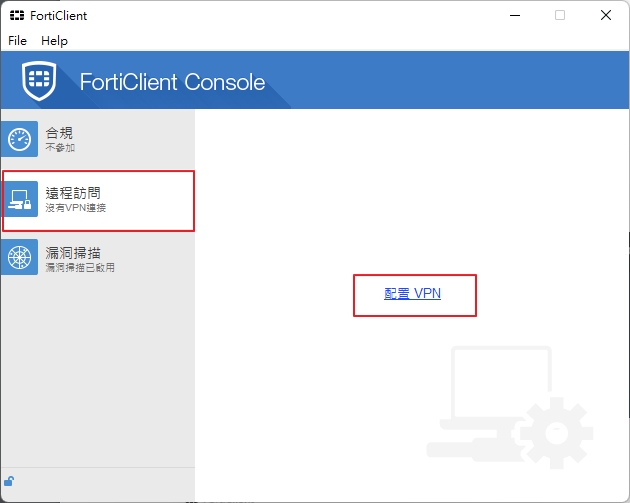Open the File menu

17,41
